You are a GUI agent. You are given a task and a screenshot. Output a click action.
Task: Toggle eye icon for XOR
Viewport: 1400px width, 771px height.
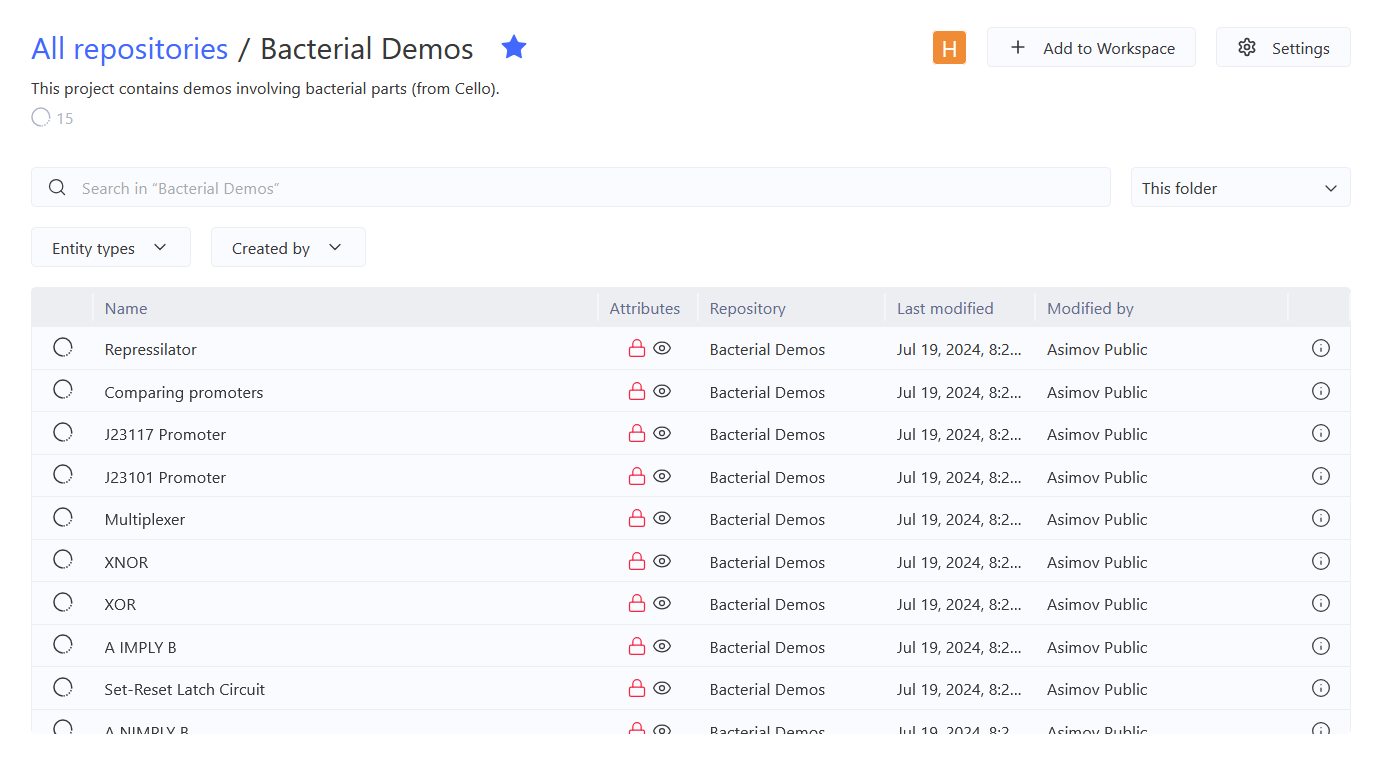click(662, 603)
